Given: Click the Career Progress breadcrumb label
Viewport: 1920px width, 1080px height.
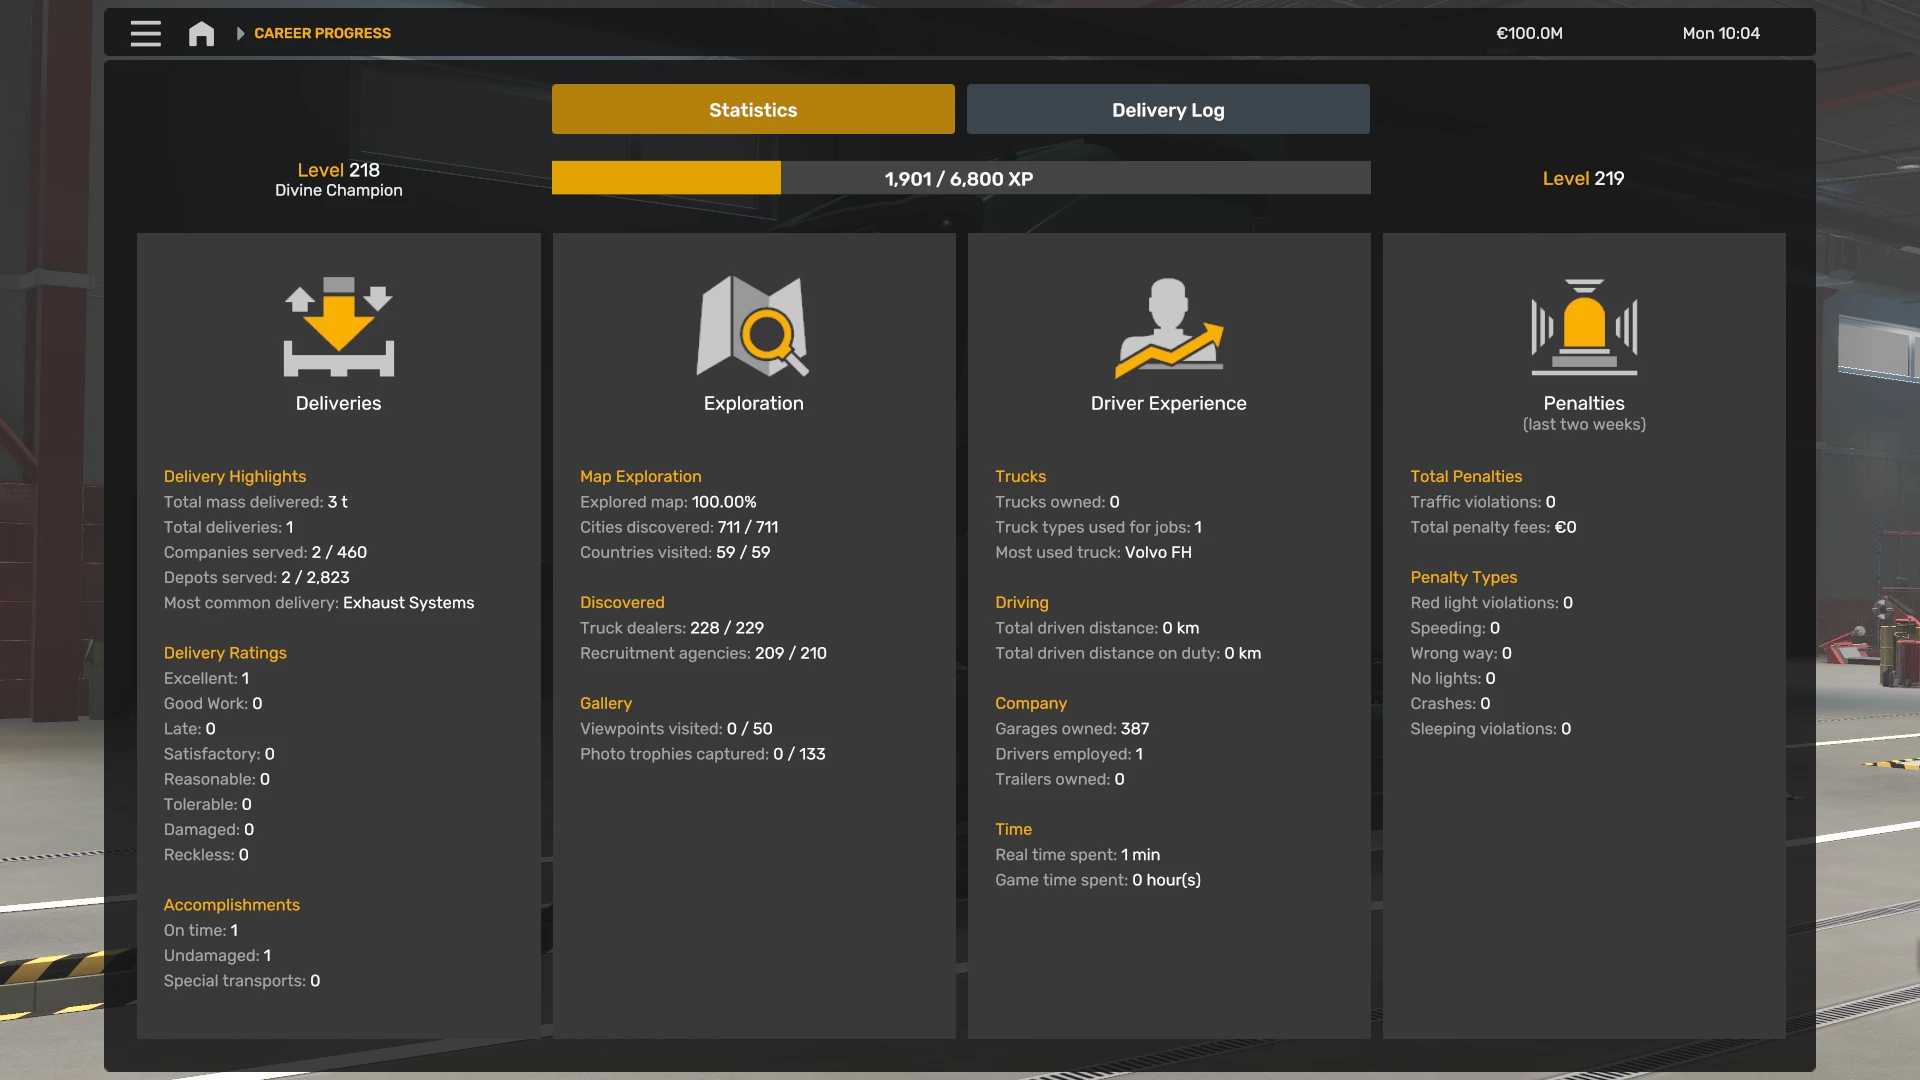Looking at the screenshot, I should click(322, 33).
